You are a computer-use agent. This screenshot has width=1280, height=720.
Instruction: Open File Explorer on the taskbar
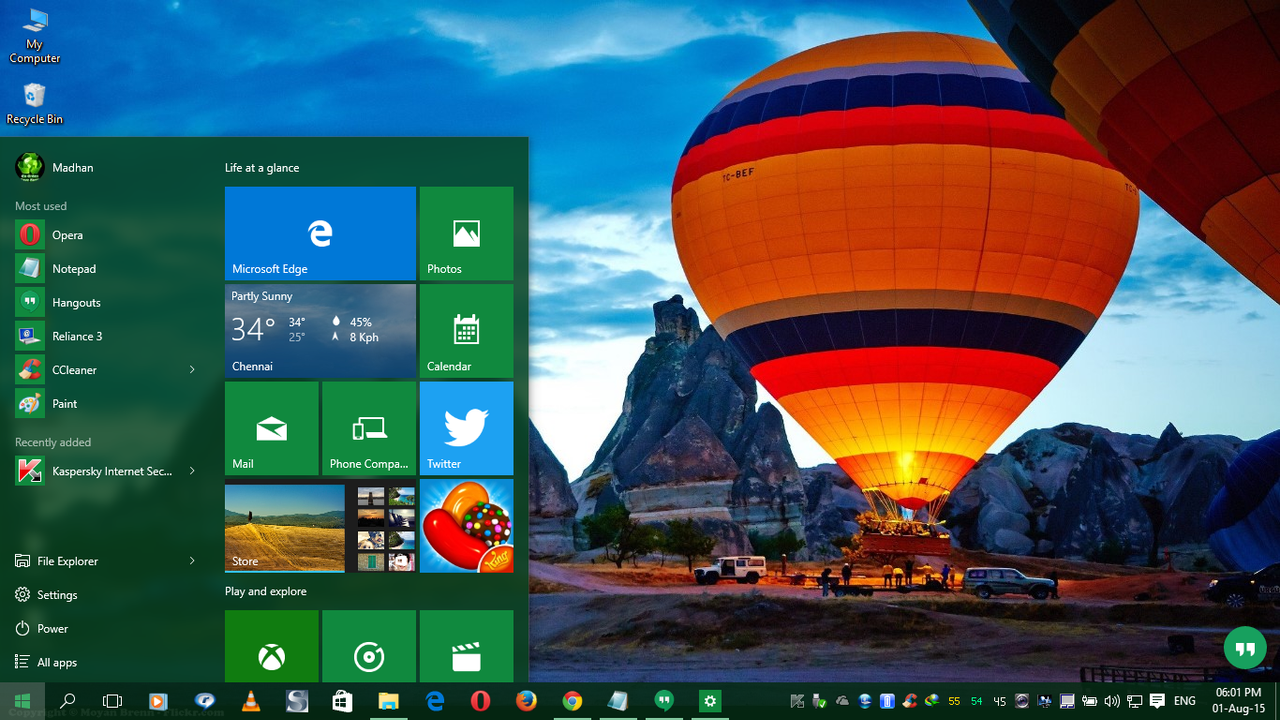[388, 701]
